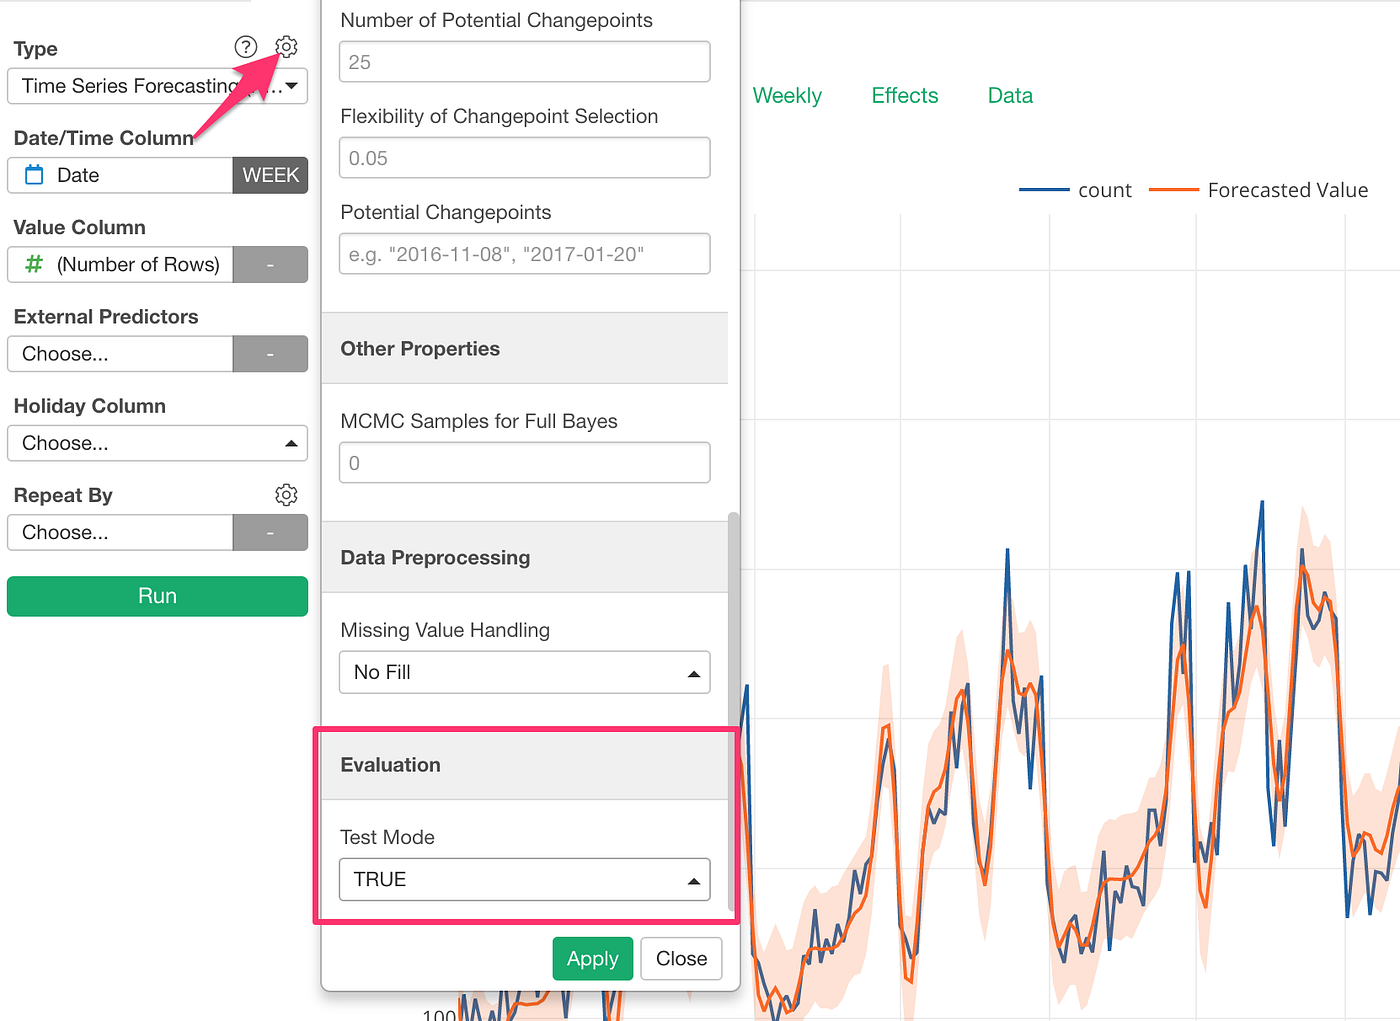Close the settings dialog
1400x1021 pixels.
681,958
